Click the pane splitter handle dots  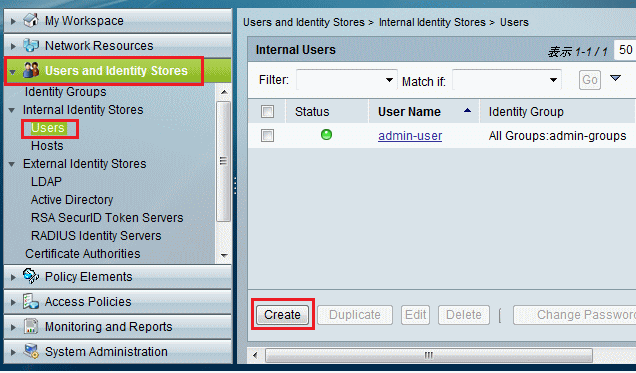[235, 186]
